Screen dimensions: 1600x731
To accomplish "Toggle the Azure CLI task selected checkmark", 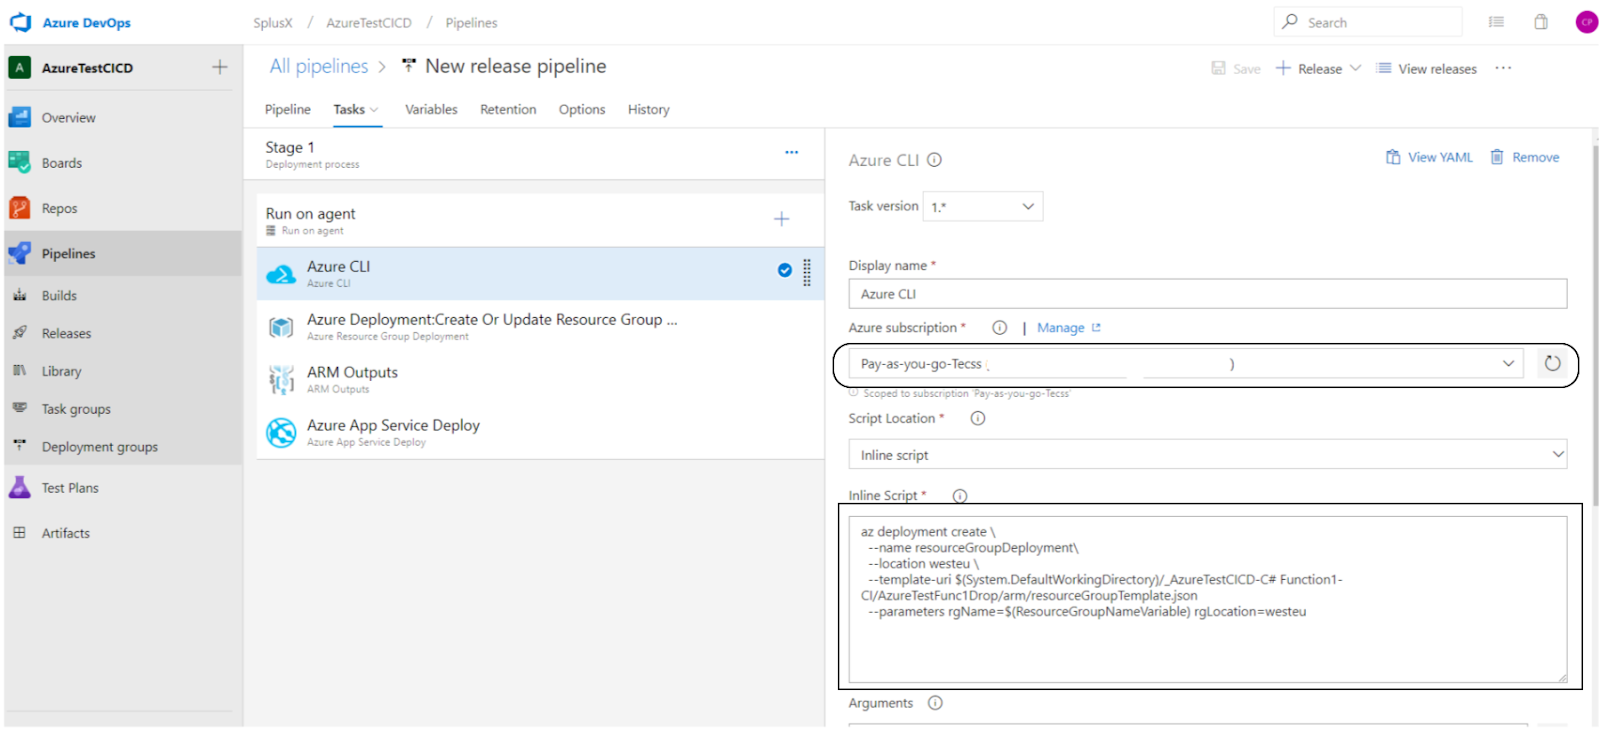I will point(785,270).
